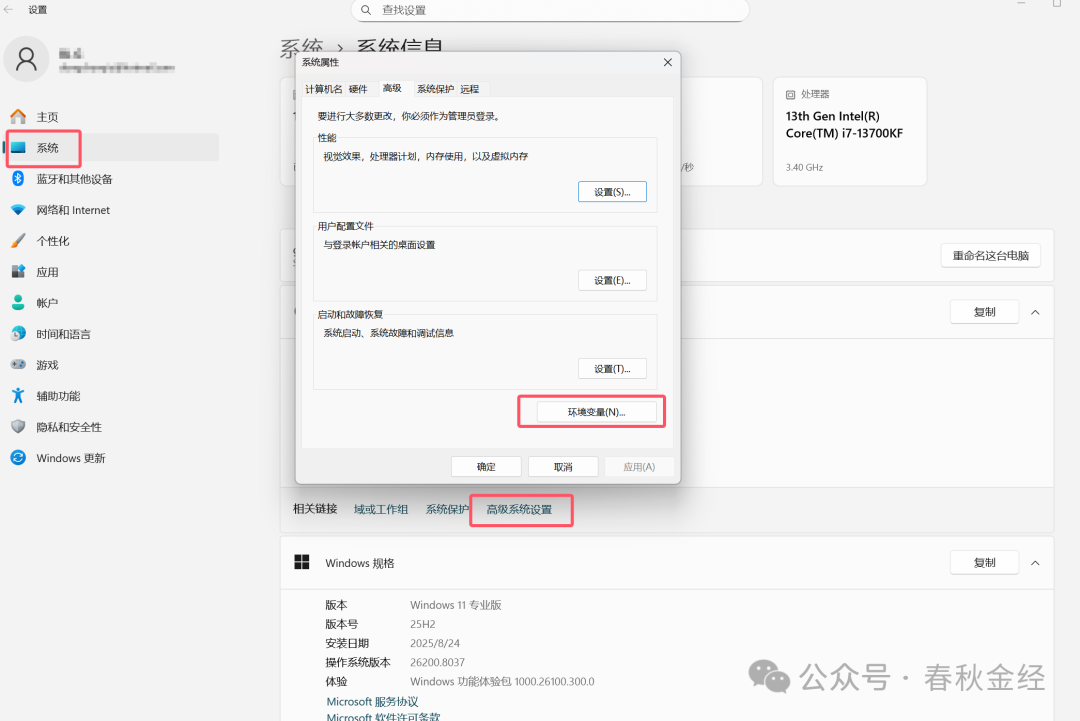1080x721 pixels.
Task: Open the Apps (应用) sidebar icon
Action: tap(18, 272)
